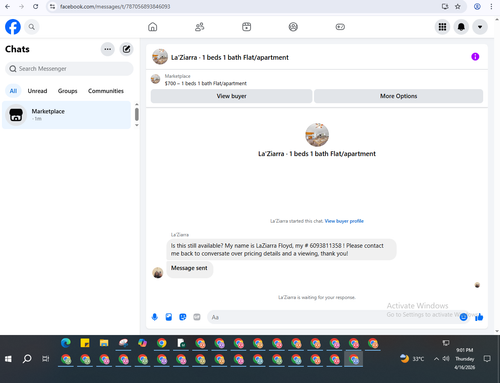Choose a sticker with the sticker icon
500x383 pixels.
tap(183, 317)
